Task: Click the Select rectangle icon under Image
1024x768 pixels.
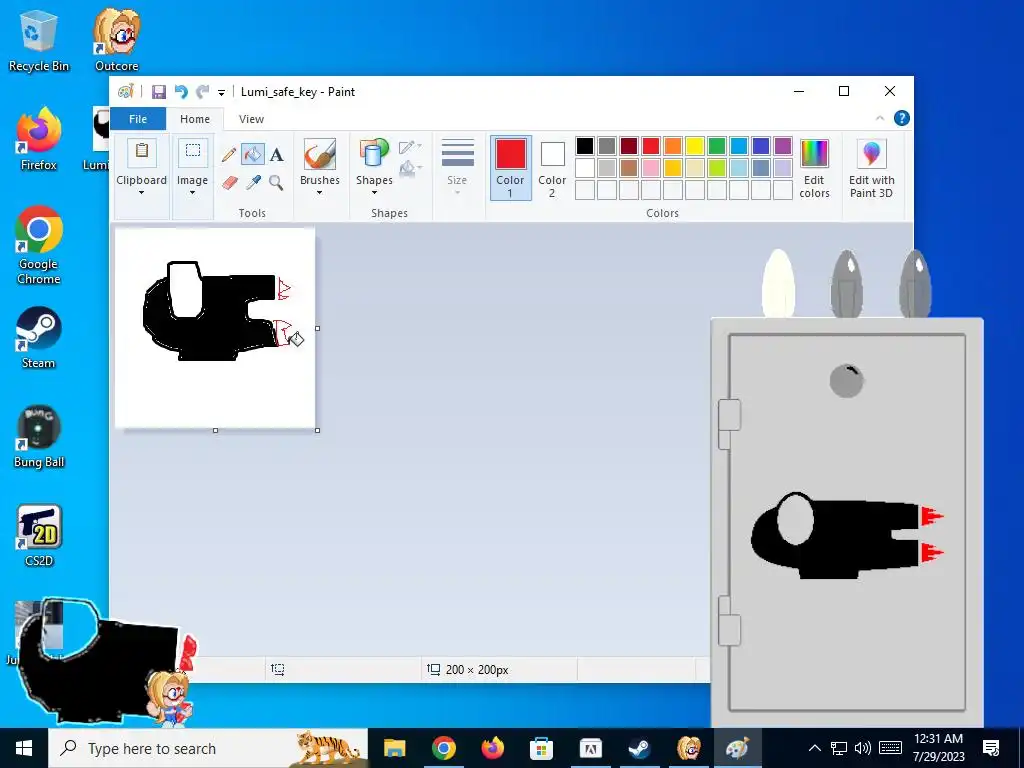Action: 193,152
